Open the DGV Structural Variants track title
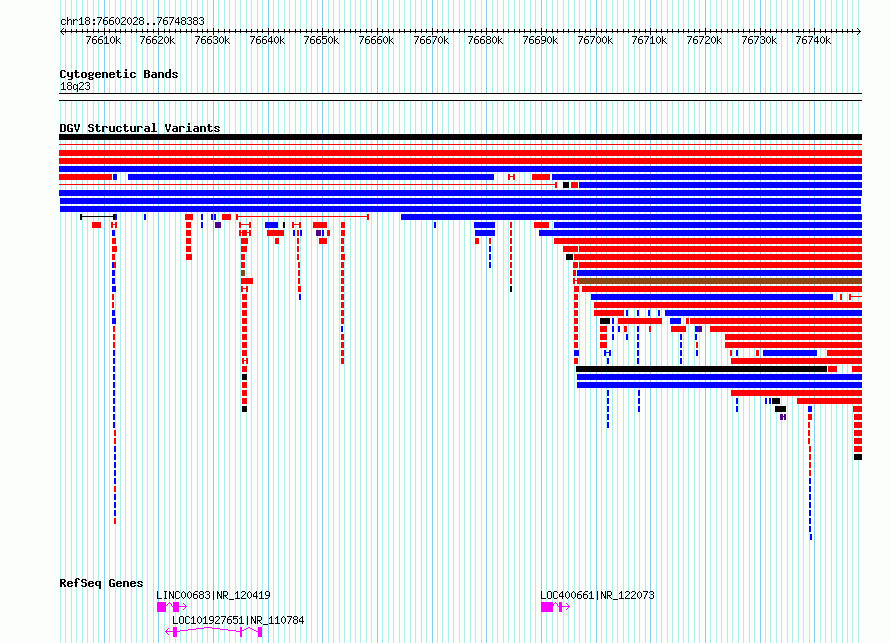Screen dimensions: 890x643 [x=140, y=128]
